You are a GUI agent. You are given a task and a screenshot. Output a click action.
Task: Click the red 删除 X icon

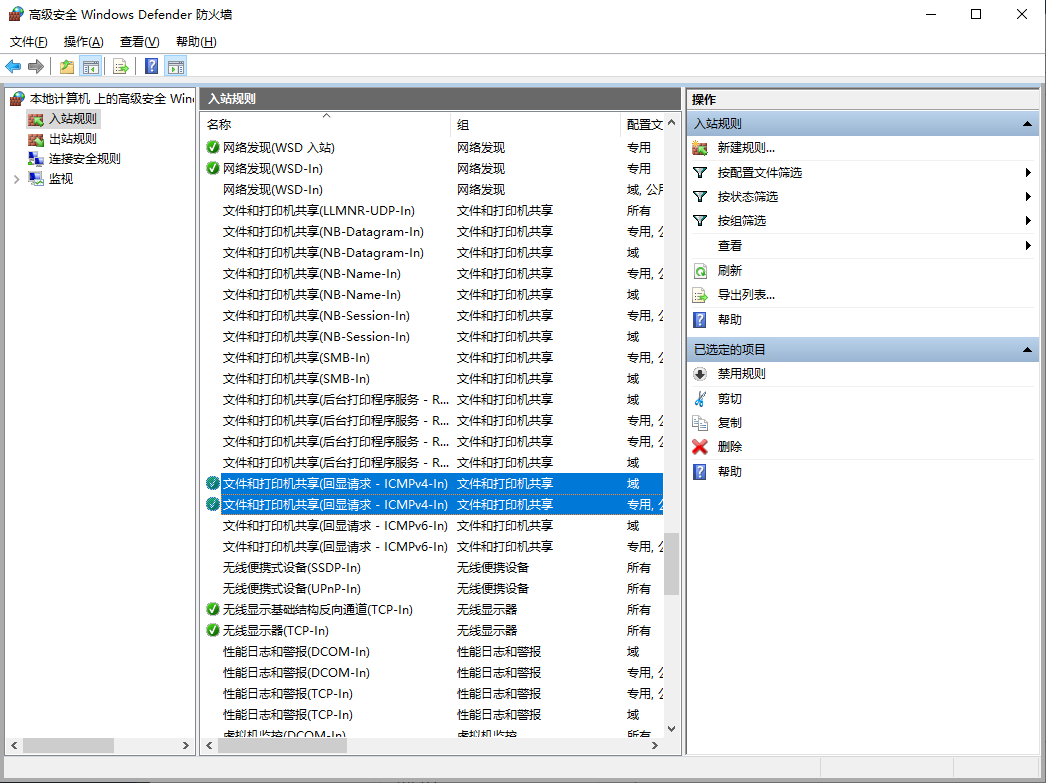(700, 447)
